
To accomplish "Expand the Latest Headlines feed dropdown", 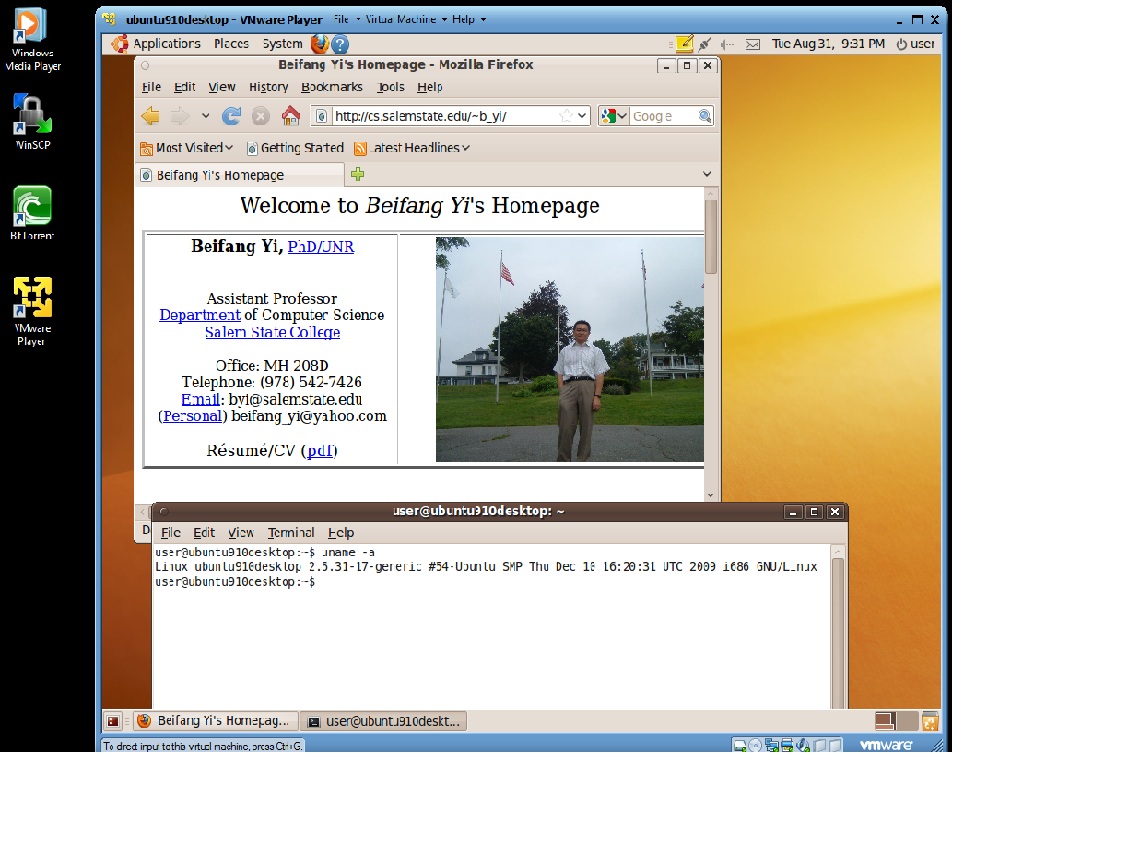I will [x=466, y=148].
